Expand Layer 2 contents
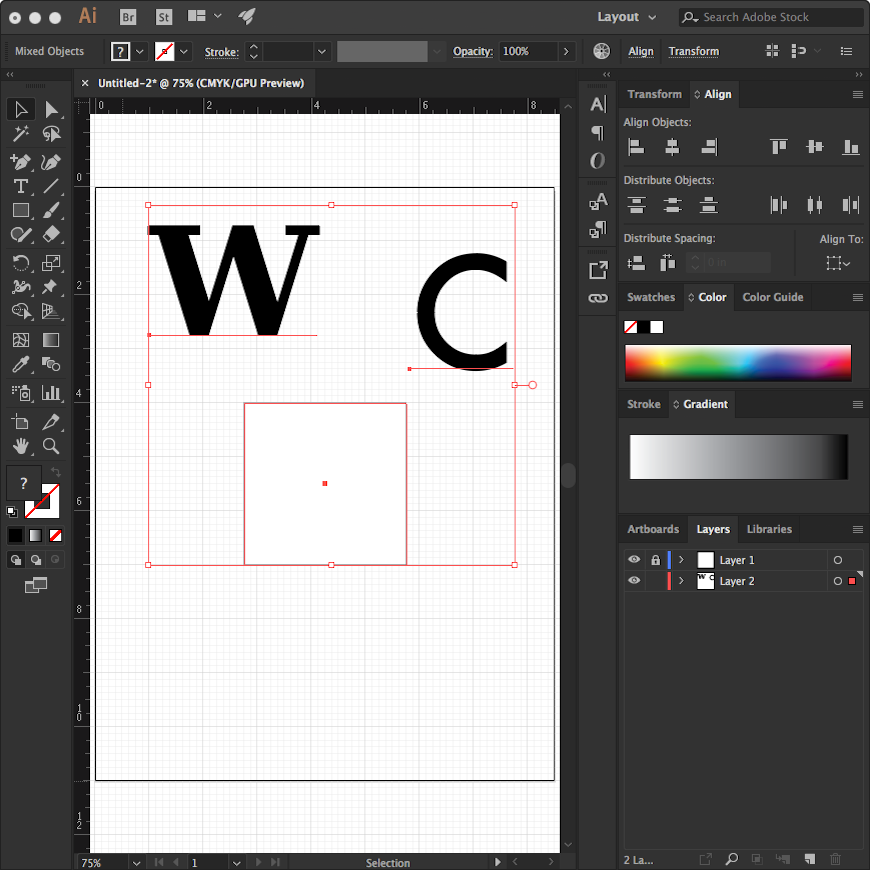Viewport: 870px width, 870px height. coord(681,581)
